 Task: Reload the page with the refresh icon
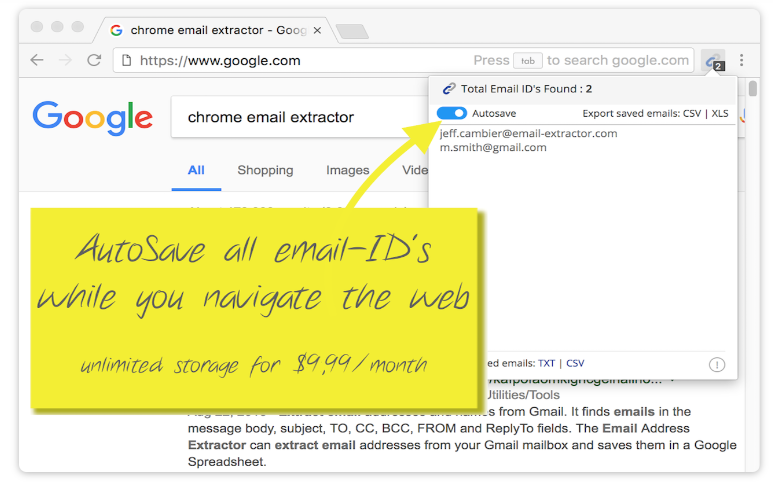[94, 60]
